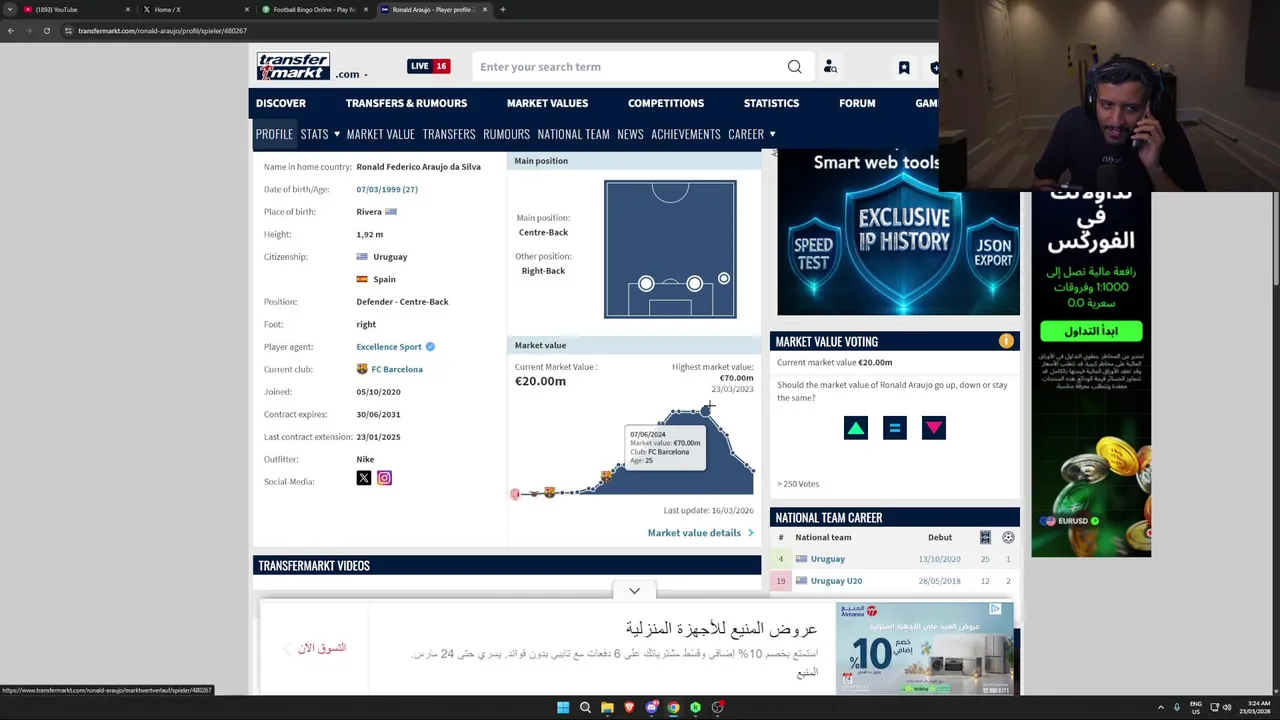Viewport: 1280px width, 720px height.
Task: Open the Excellence Sport agent link
Action: pyautogui.click(x=389, y=347)
